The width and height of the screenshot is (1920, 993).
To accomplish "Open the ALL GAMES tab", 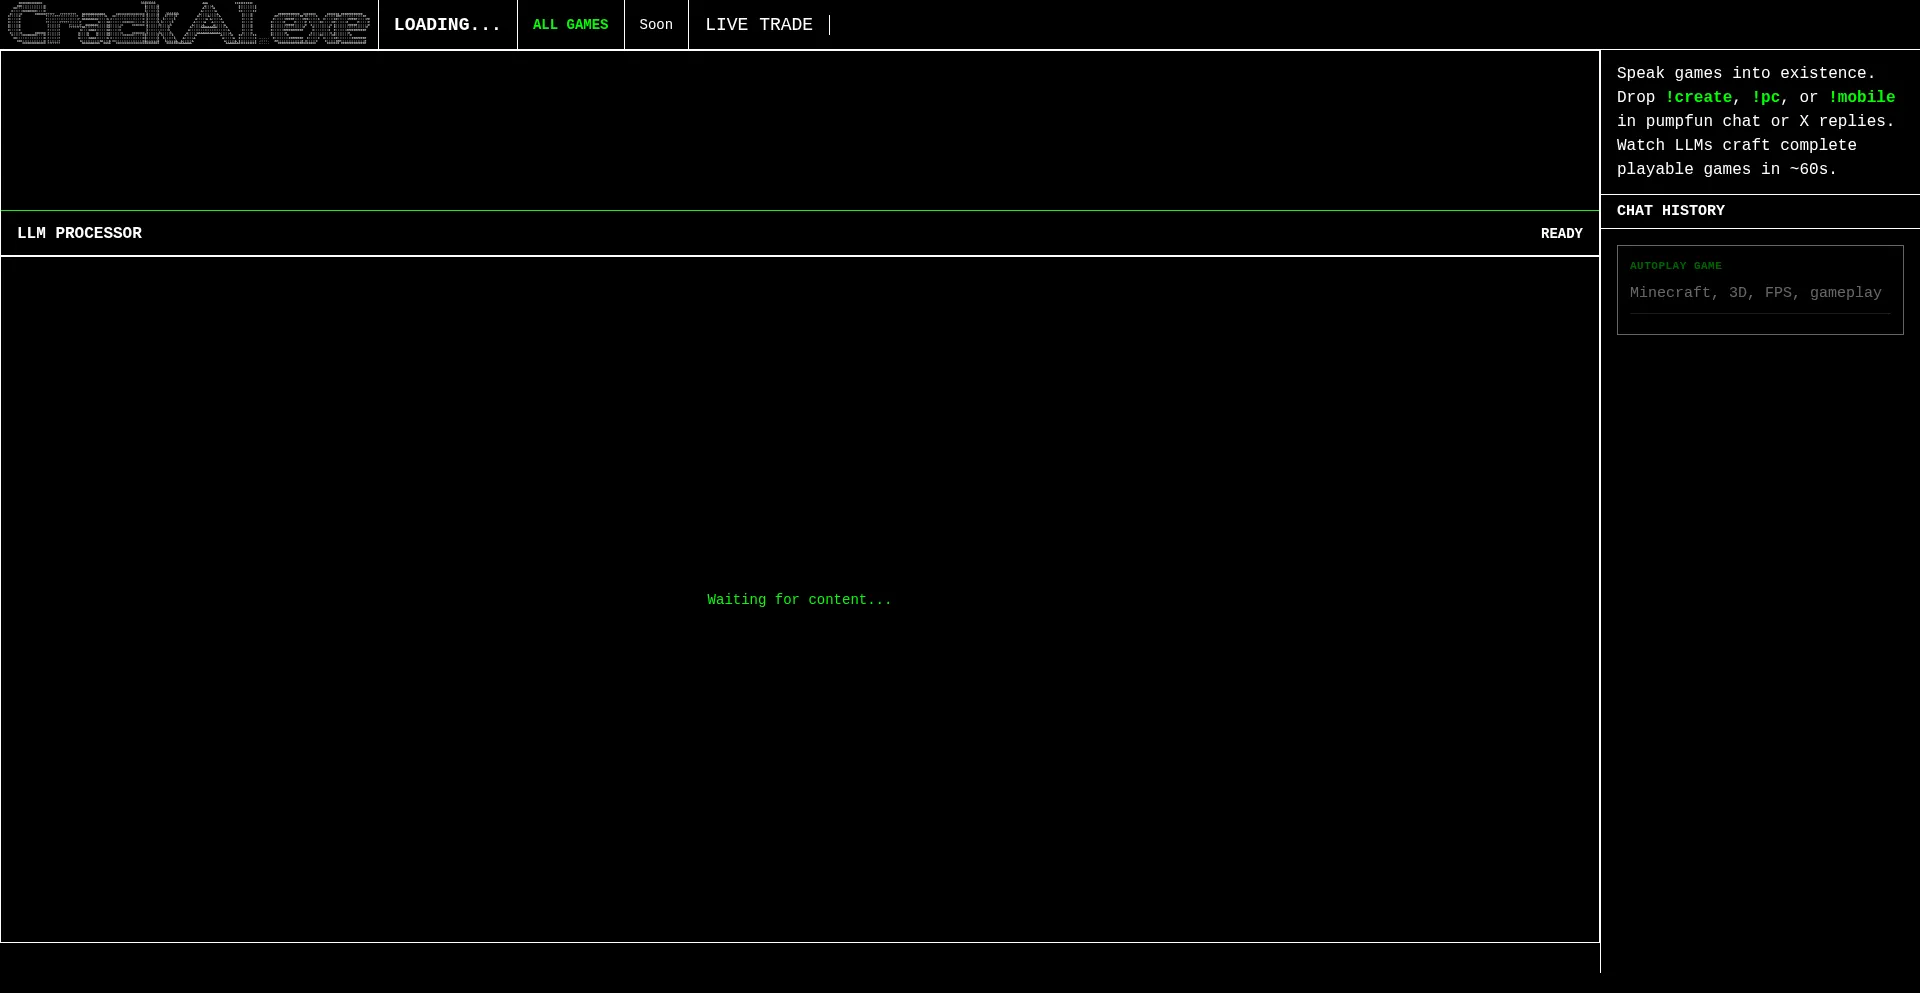I will [570, 25].
